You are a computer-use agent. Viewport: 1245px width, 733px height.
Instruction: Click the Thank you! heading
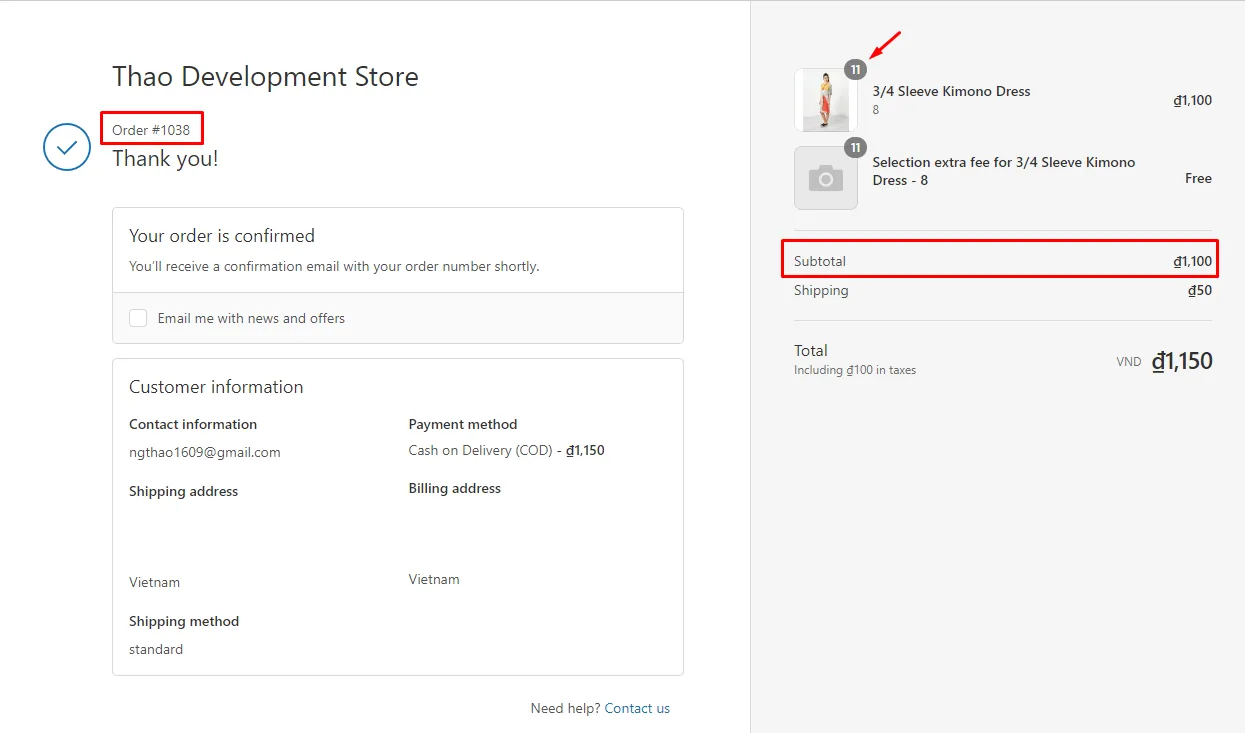(x=165, y=158)
